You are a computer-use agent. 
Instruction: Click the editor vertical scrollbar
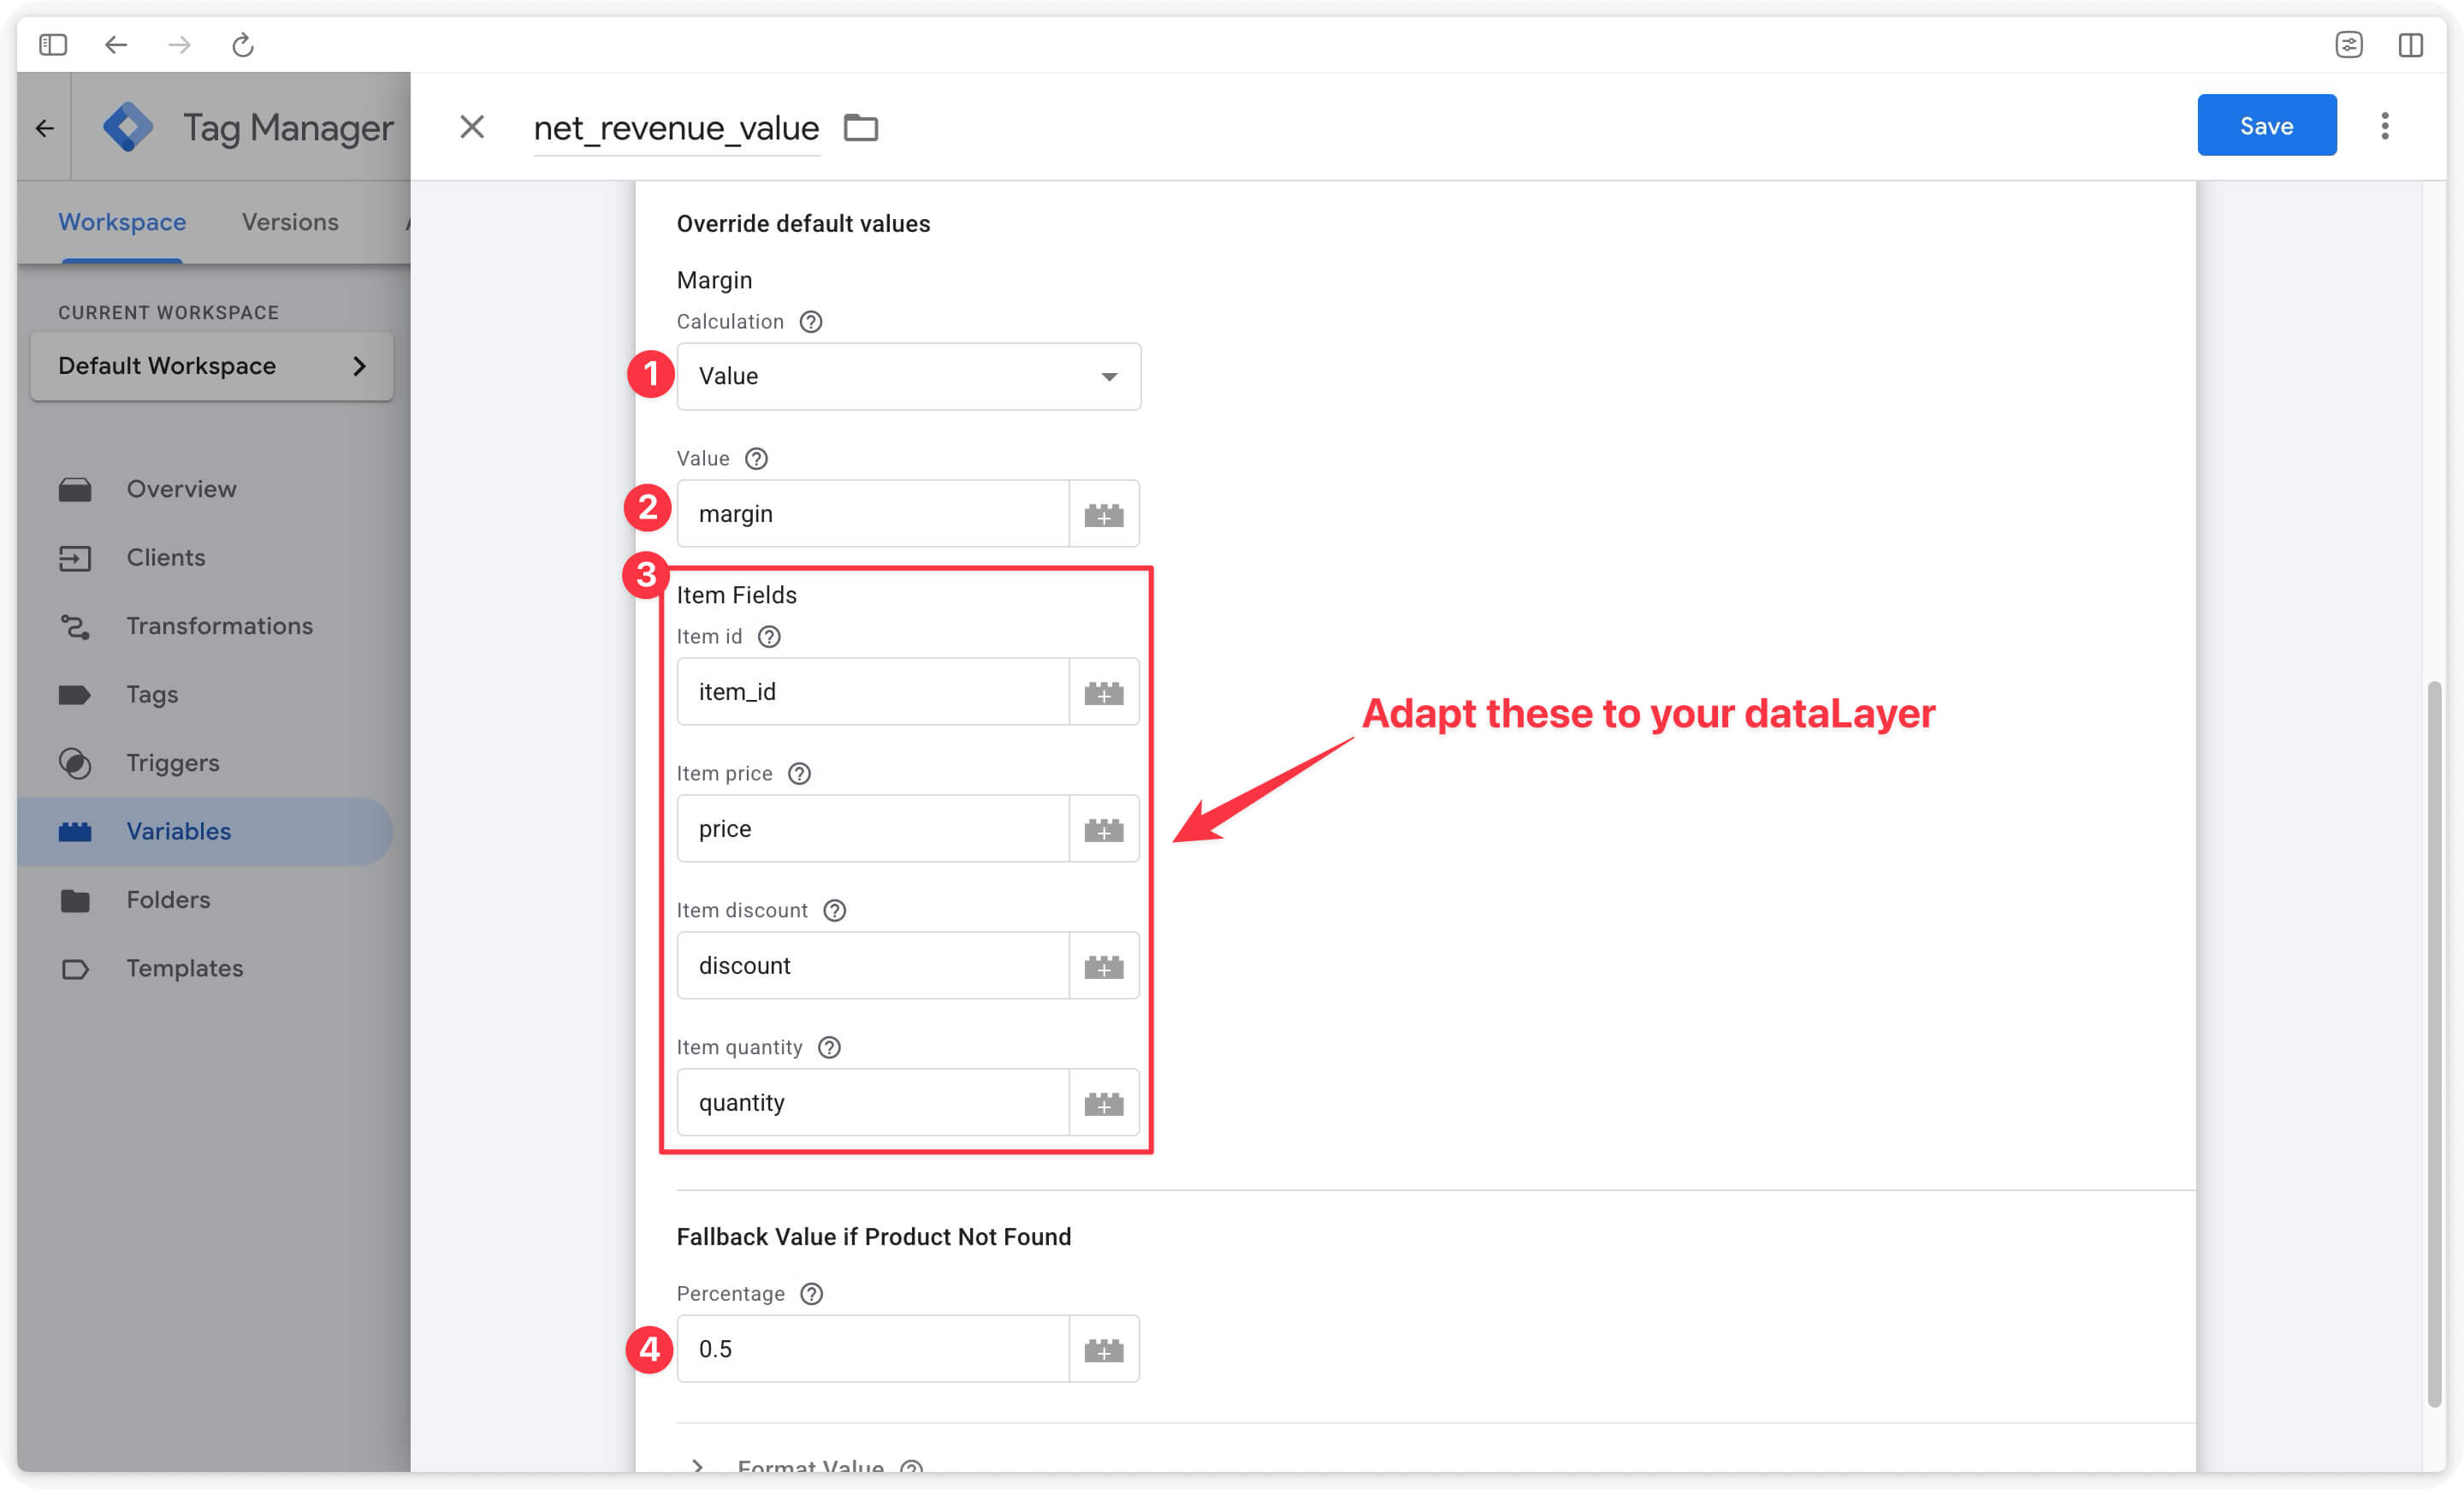point(2434,1044)
